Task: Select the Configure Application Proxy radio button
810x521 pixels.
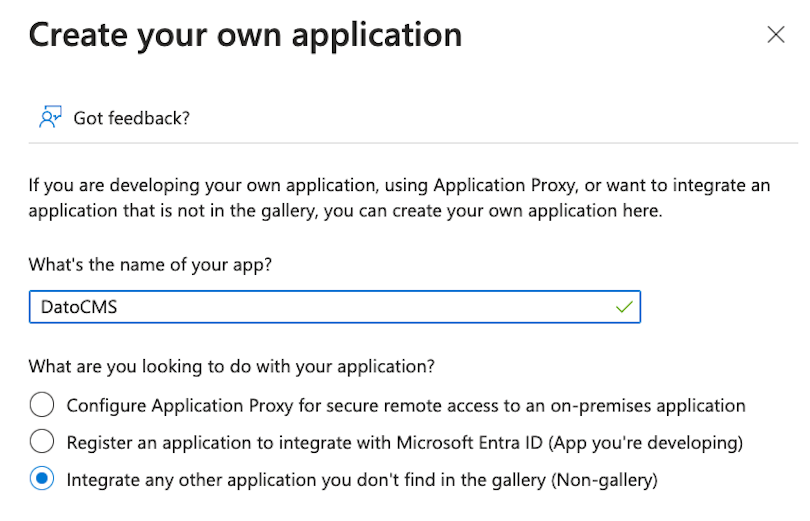Action: point(42,404)
